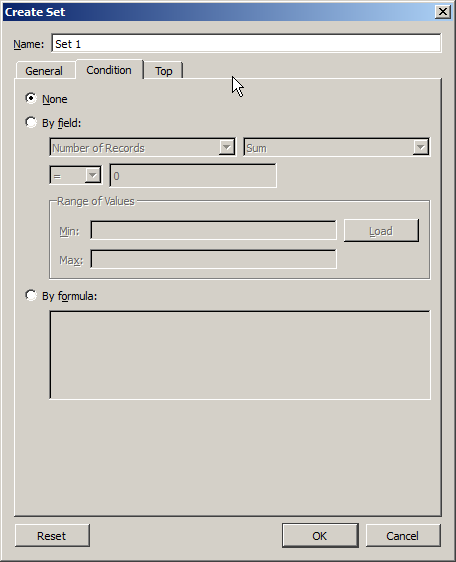The height and width of the screenshot is (562, 456).
Task: Expand the Sum aggregation dropdown
Action: [337, 147]
